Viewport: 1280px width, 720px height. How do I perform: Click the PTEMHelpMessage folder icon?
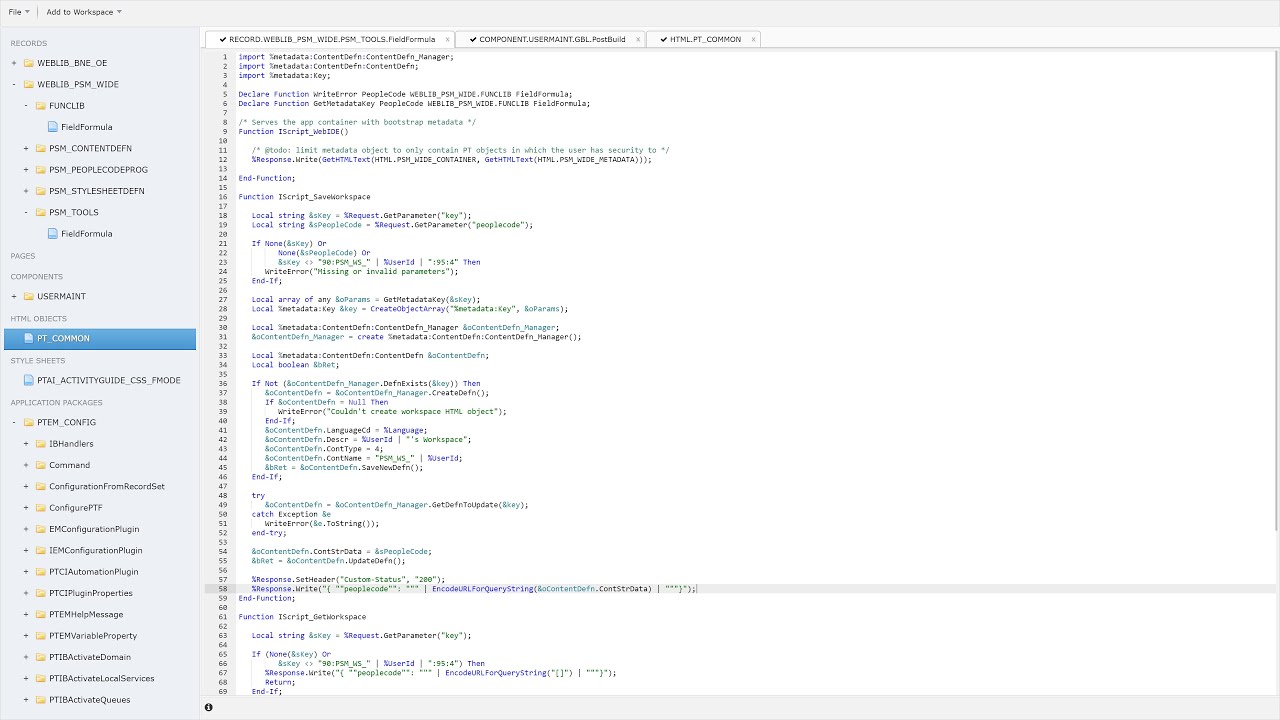[x=40, y=614]
